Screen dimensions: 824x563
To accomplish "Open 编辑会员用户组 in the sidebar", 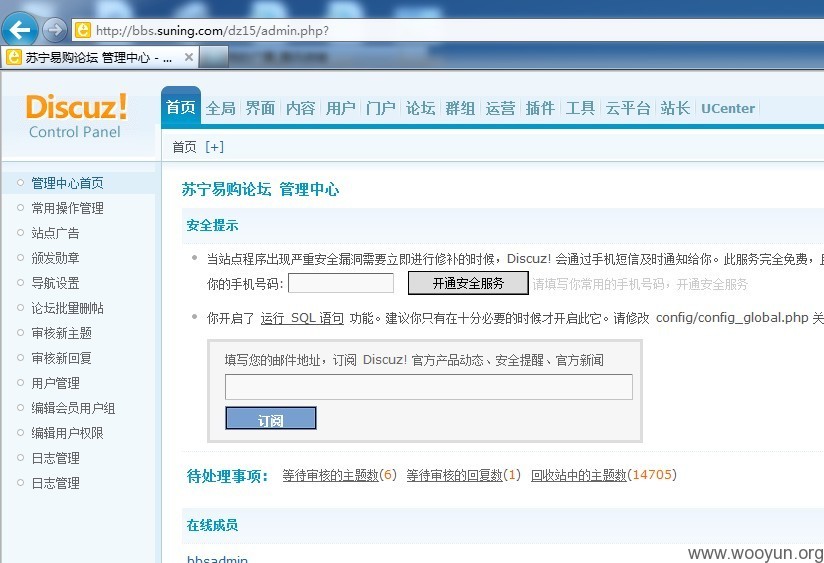I will tap(73, 408).
